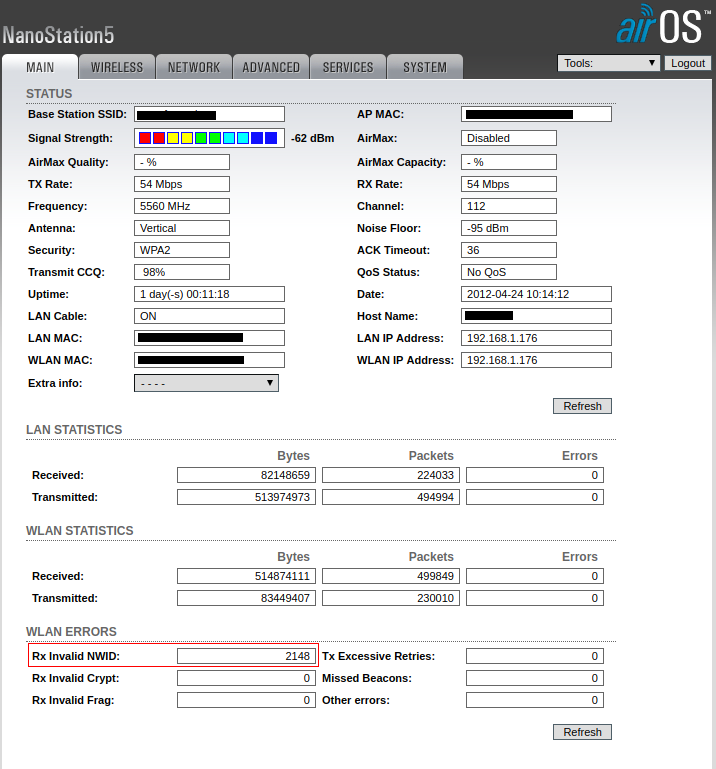Viewport: 716px width, 769px height.
Task: Go to the Advanced tab
Action: (x=271, y=67)
